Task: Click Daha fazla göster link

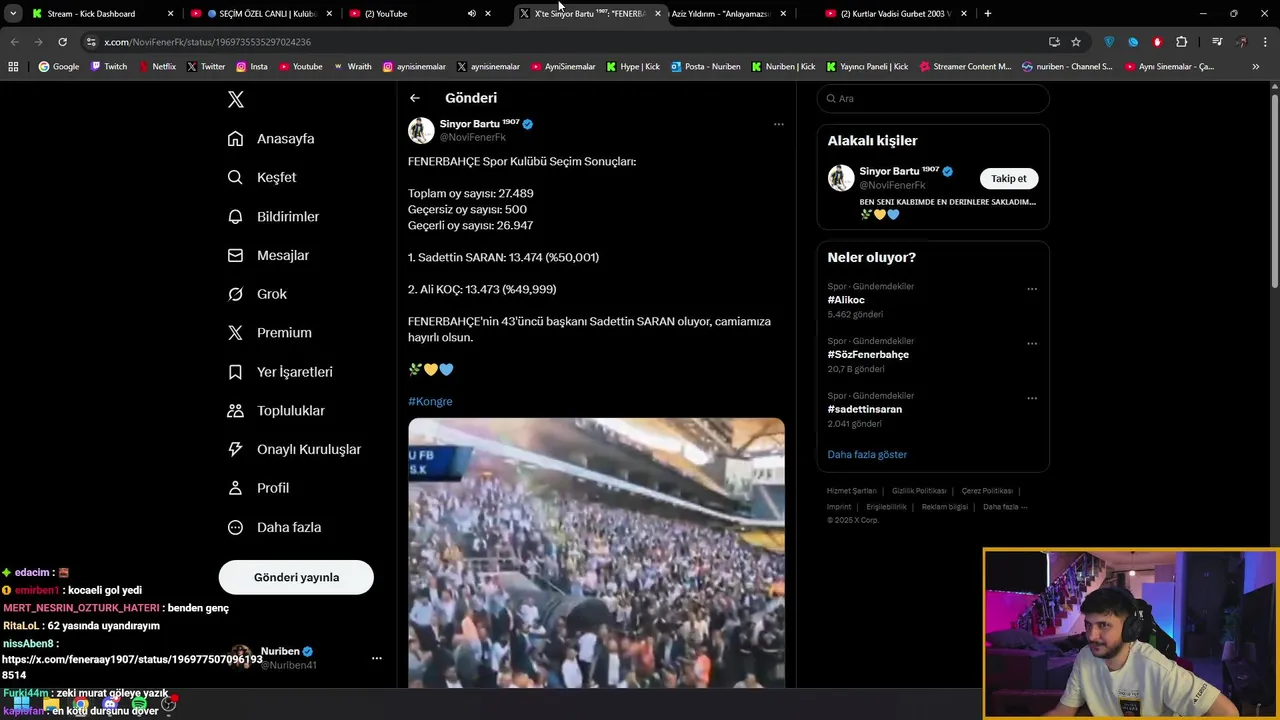Action: pyautogui.click(x=867, y=454)
